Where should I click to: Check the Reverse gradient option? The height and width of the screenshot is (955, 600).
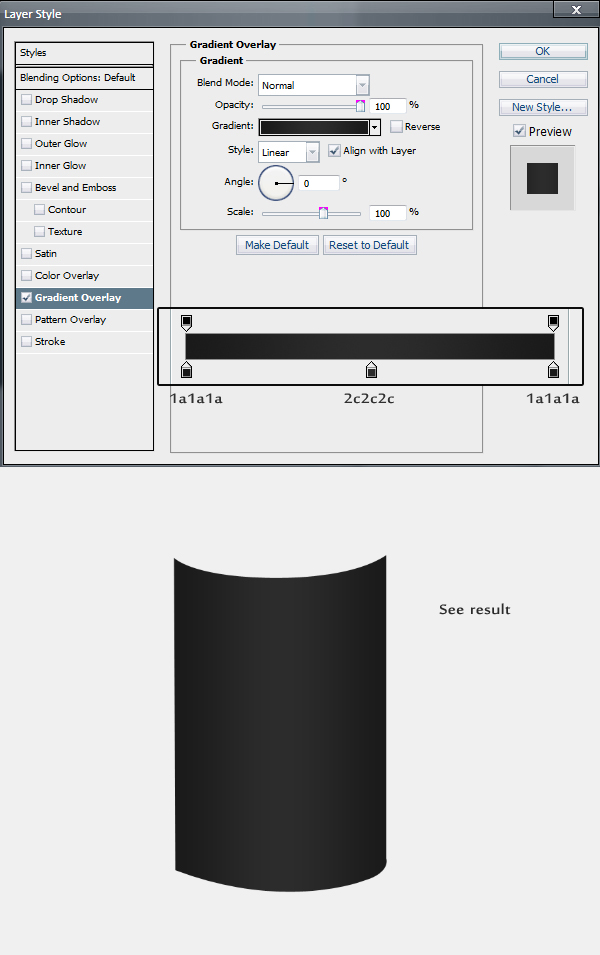point(397,127)
